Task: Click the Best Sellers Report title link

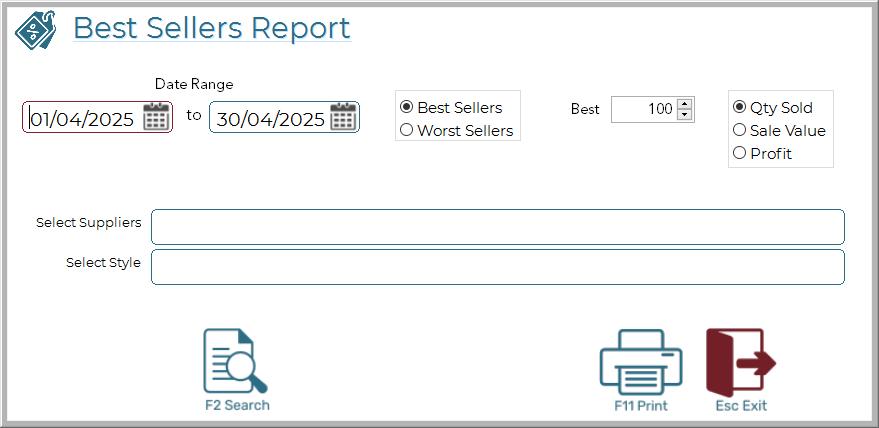Action: tap(212, 27)
